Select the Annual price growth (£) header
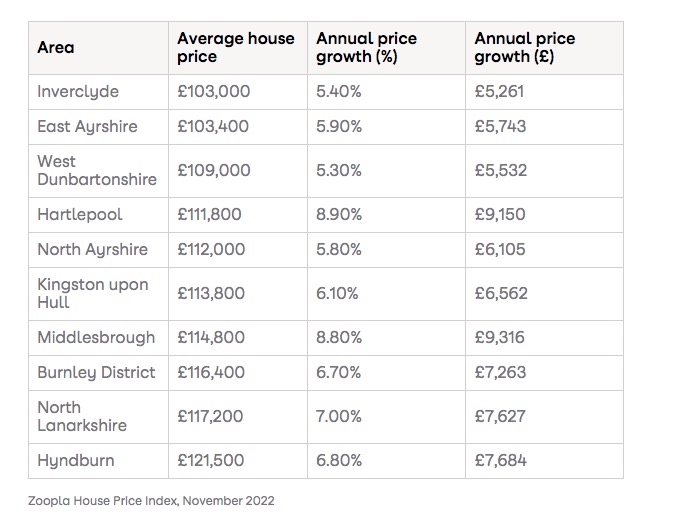Image resolution: width=691 pixels, height=531 pixels. pyautogui.click(x=525, y=47)
